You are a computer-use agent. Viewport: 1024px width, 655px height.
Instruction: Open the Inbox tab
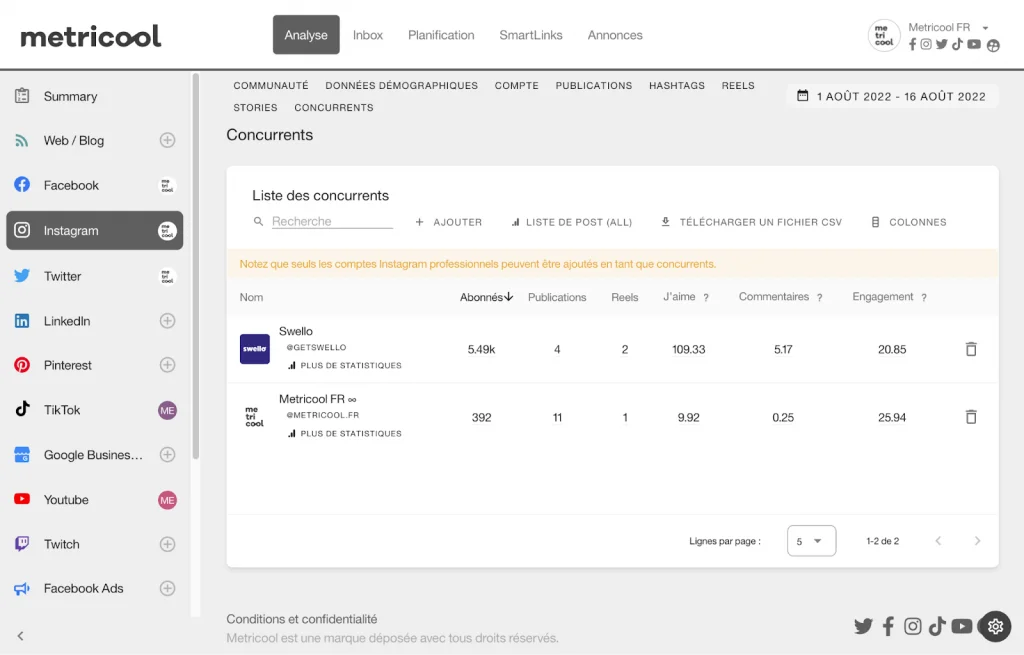368,35
